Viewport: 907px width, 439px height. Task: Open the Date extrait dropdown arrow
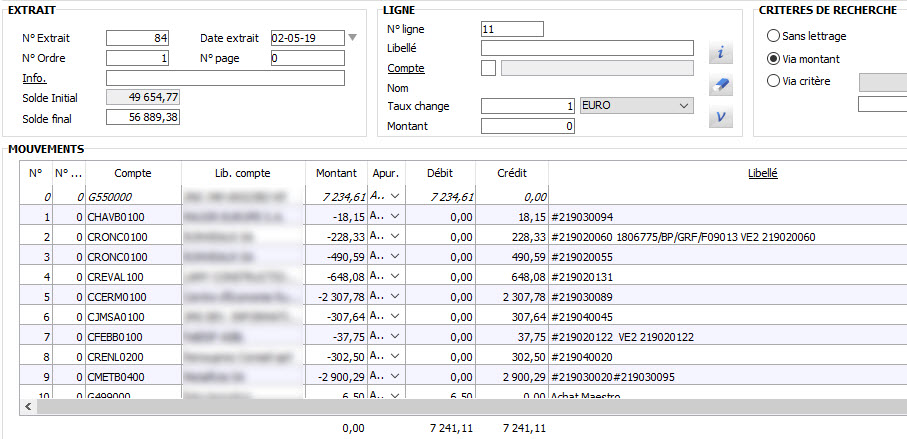(352, 38)
